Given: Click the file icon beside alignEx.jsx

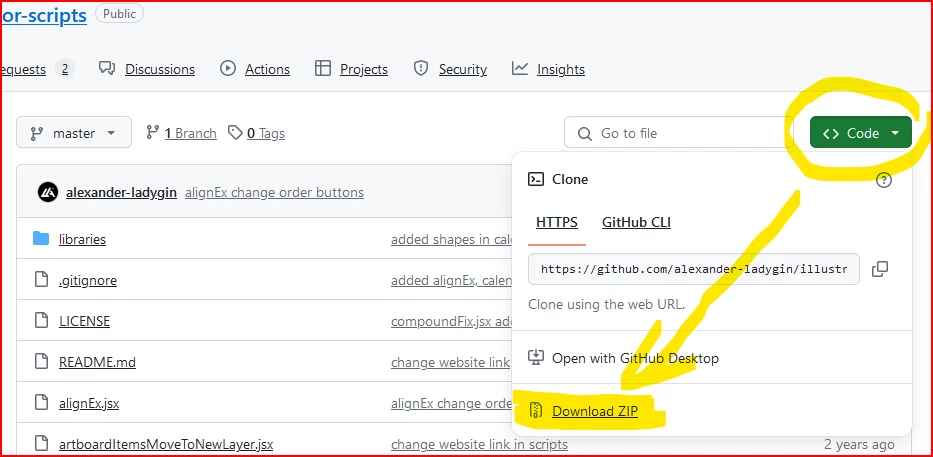Looking at the screenshot, I should (41, 402).
